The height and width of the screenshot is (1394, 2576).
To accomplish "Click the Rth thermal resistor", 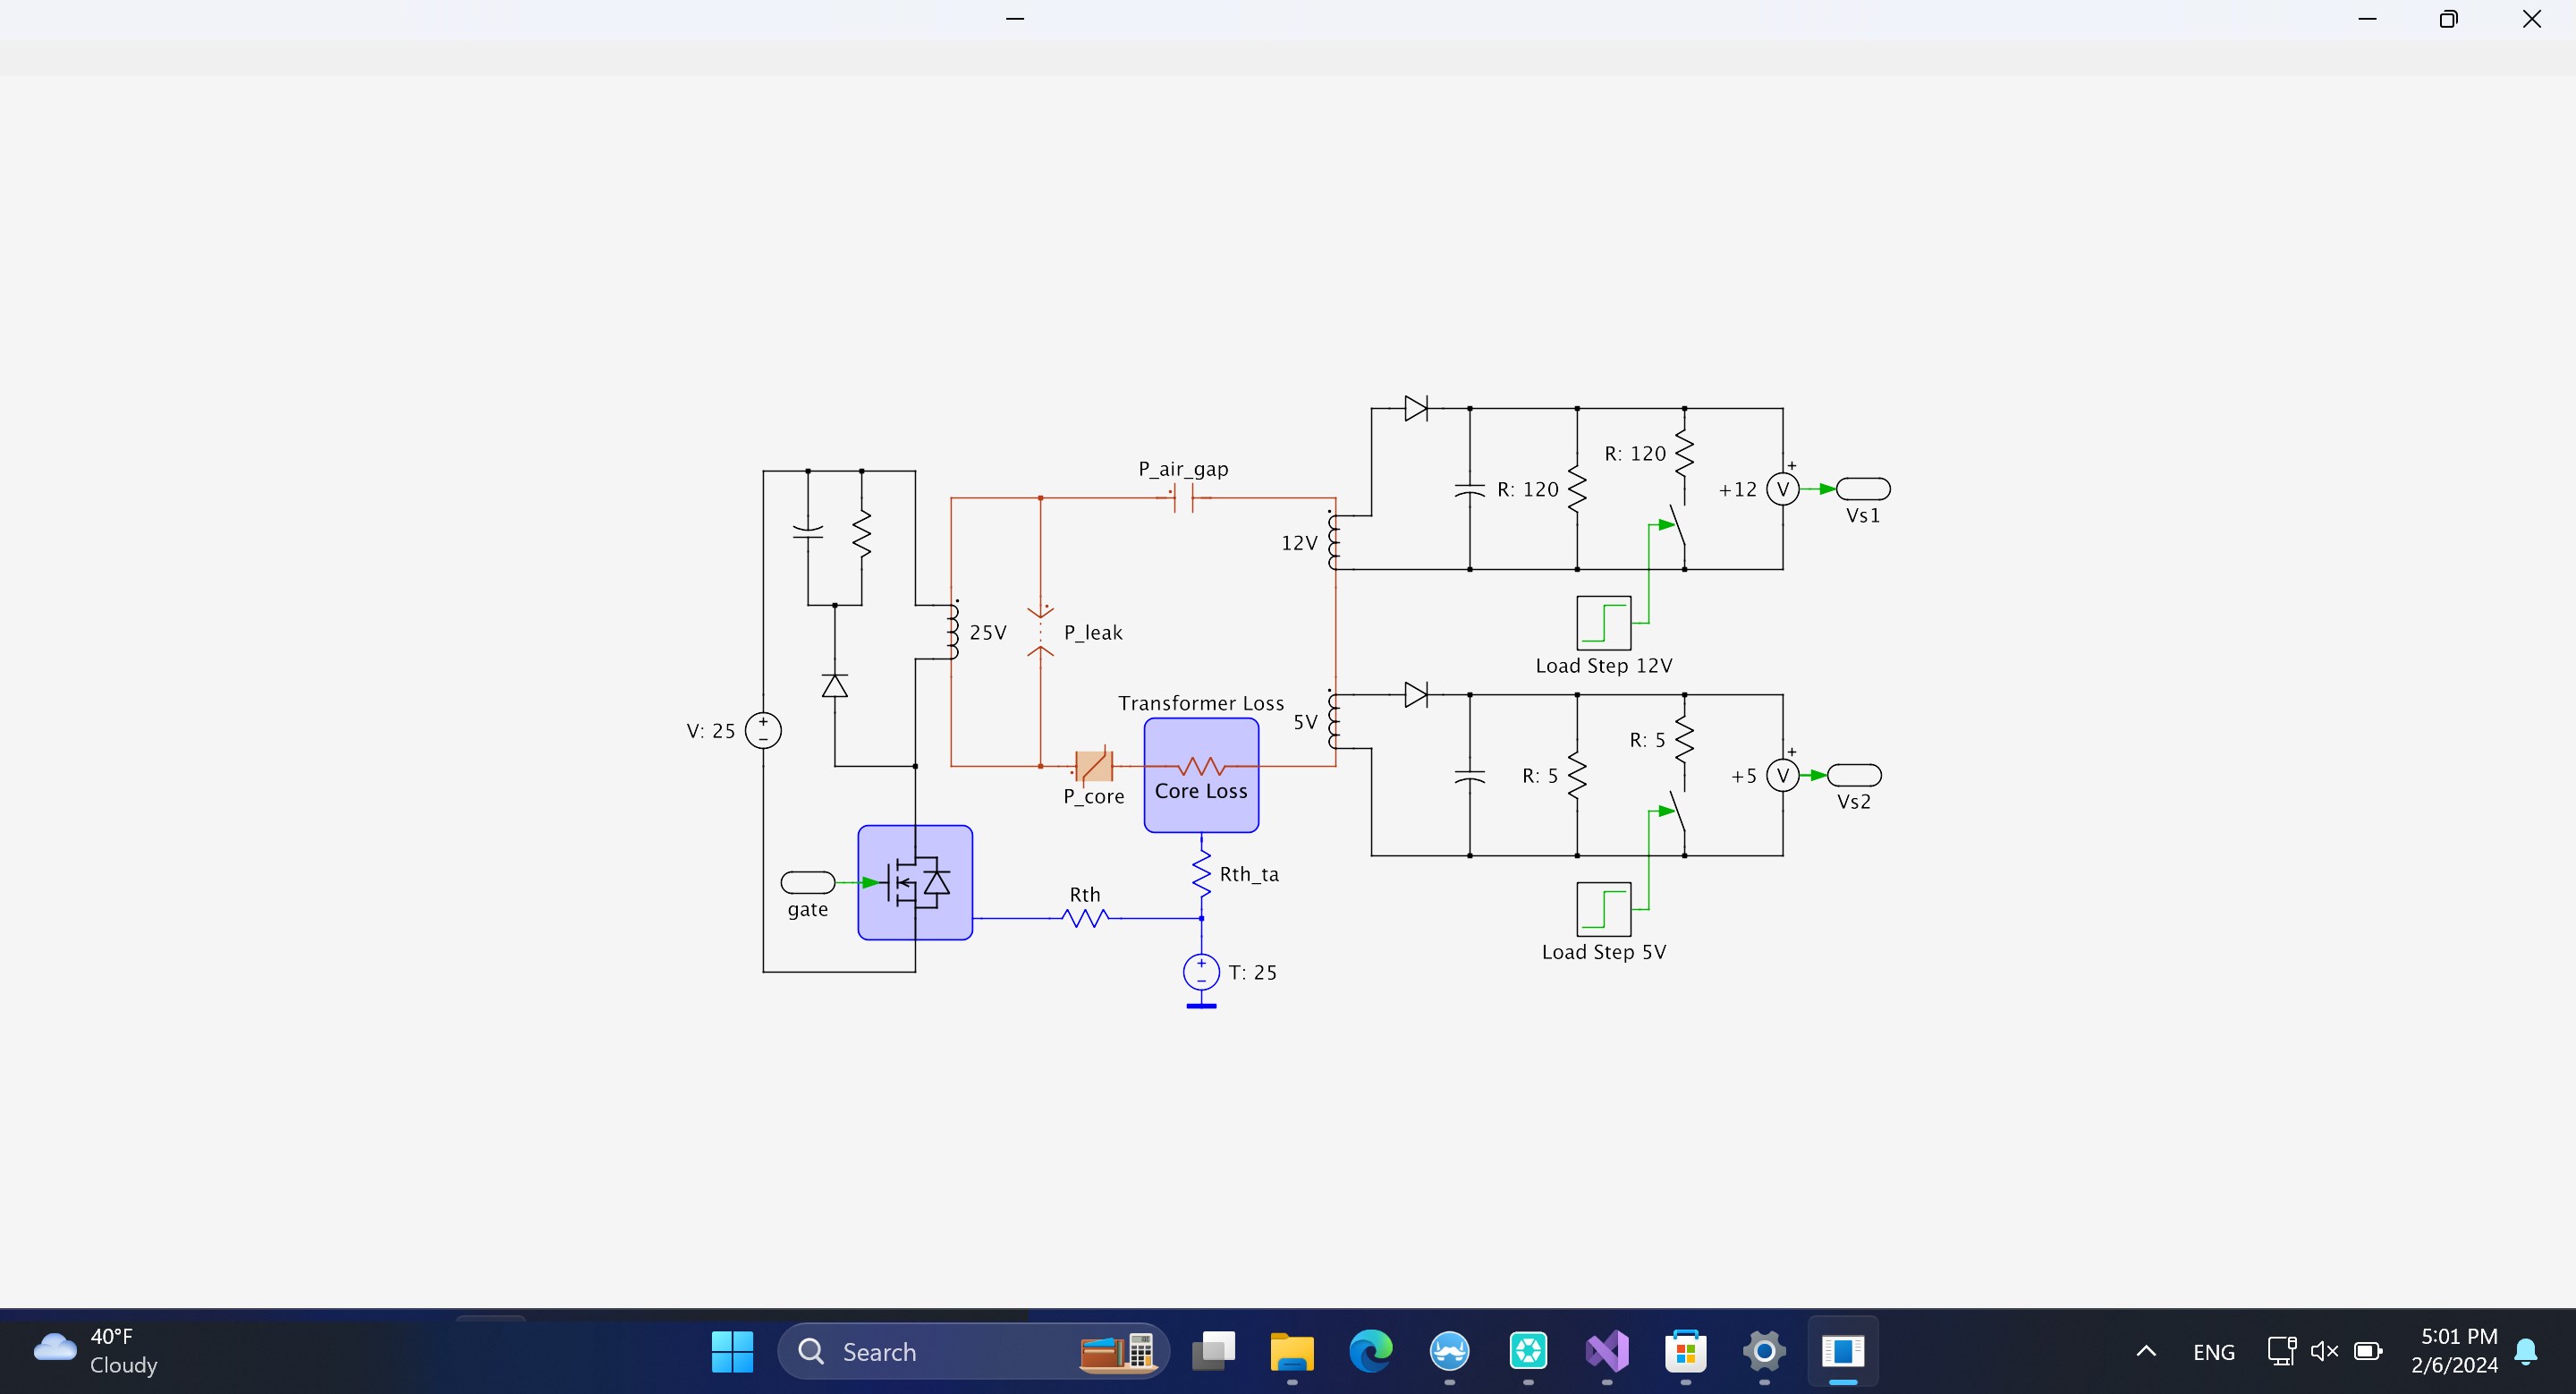I will [1085, 917].
